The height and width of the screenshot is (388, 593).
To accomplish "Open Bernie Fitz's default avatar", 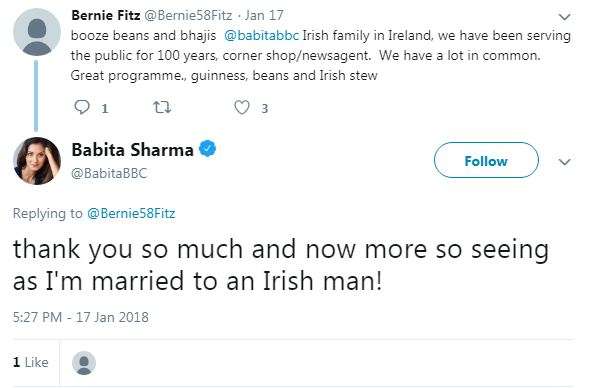I will click(x=37, y=32).
